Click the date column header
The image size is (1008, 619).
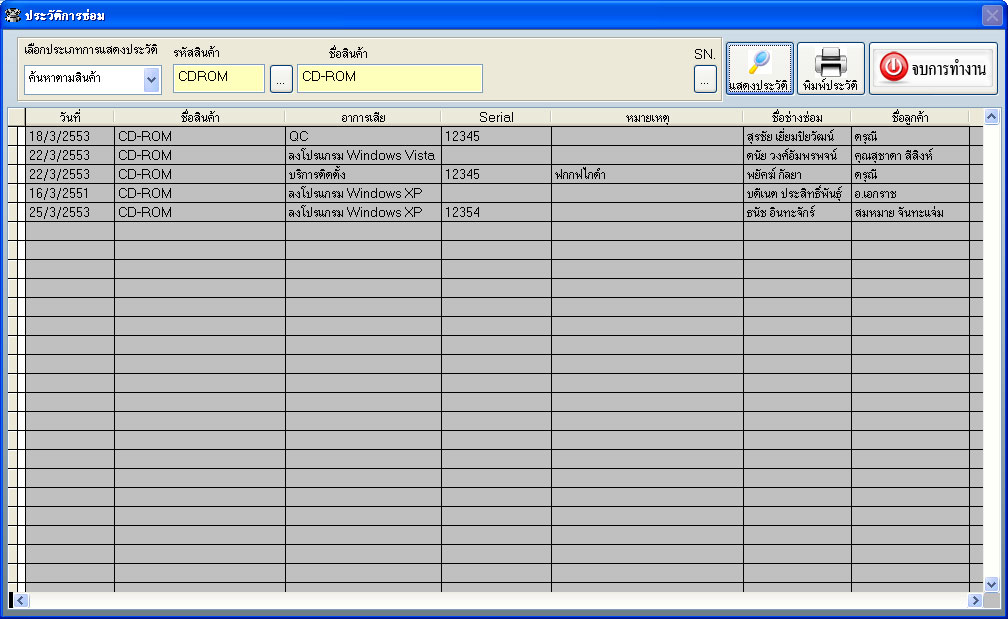(x=70, y=117)
